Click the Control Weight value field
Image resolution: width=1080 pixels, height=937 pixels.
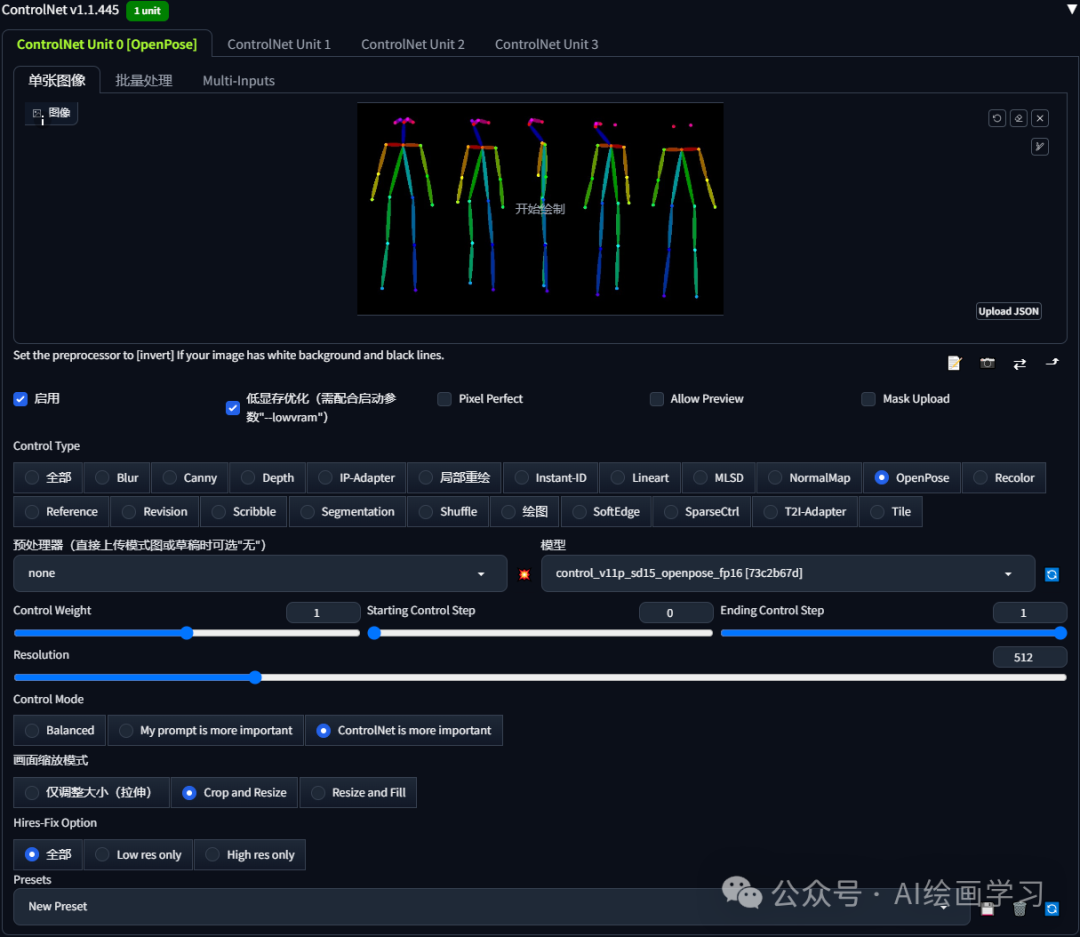(x=323, y=612)
